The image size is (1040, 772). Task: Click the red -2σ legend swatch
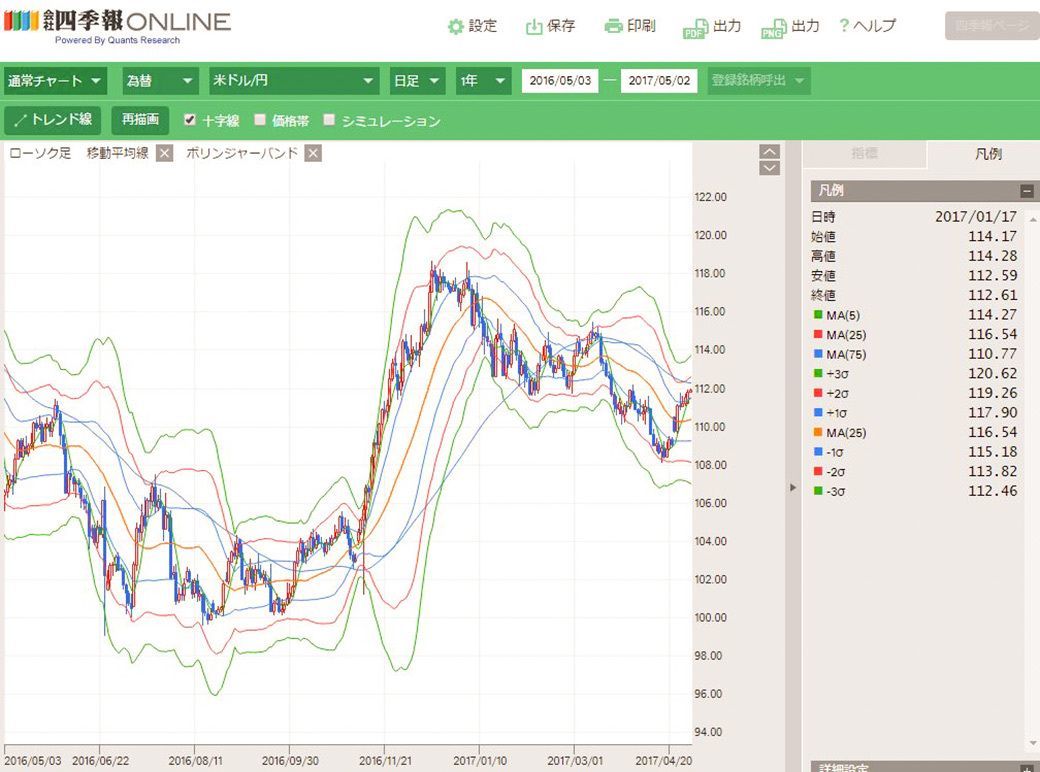[818, 472]
